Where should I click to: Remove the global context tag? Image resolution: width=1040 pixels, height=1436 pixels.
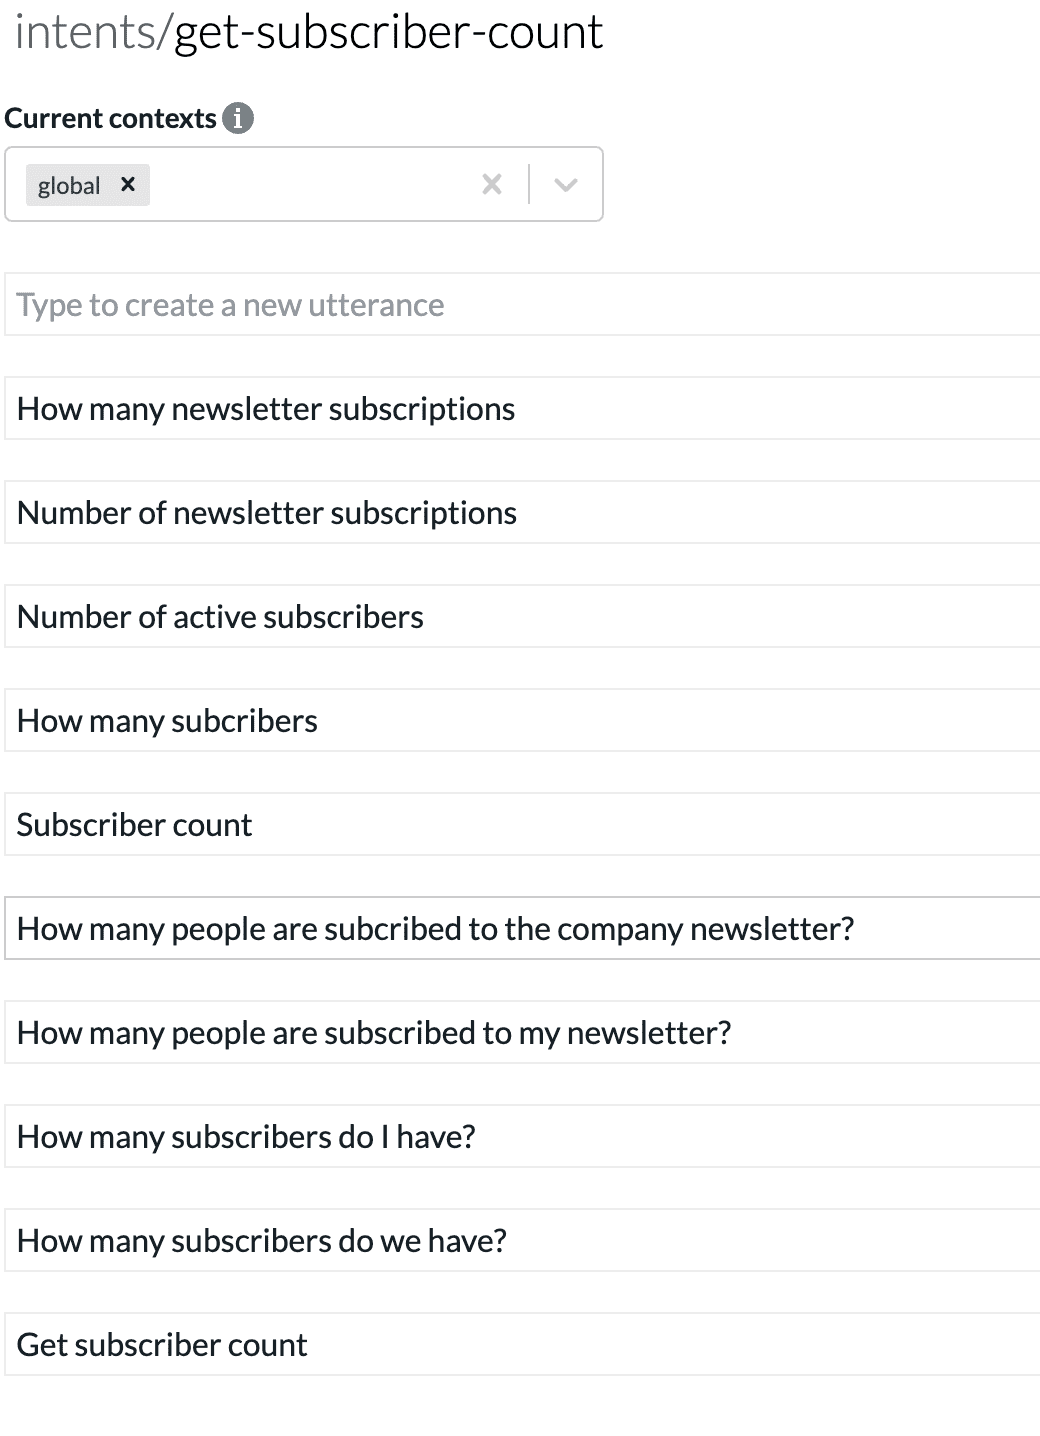127,185
